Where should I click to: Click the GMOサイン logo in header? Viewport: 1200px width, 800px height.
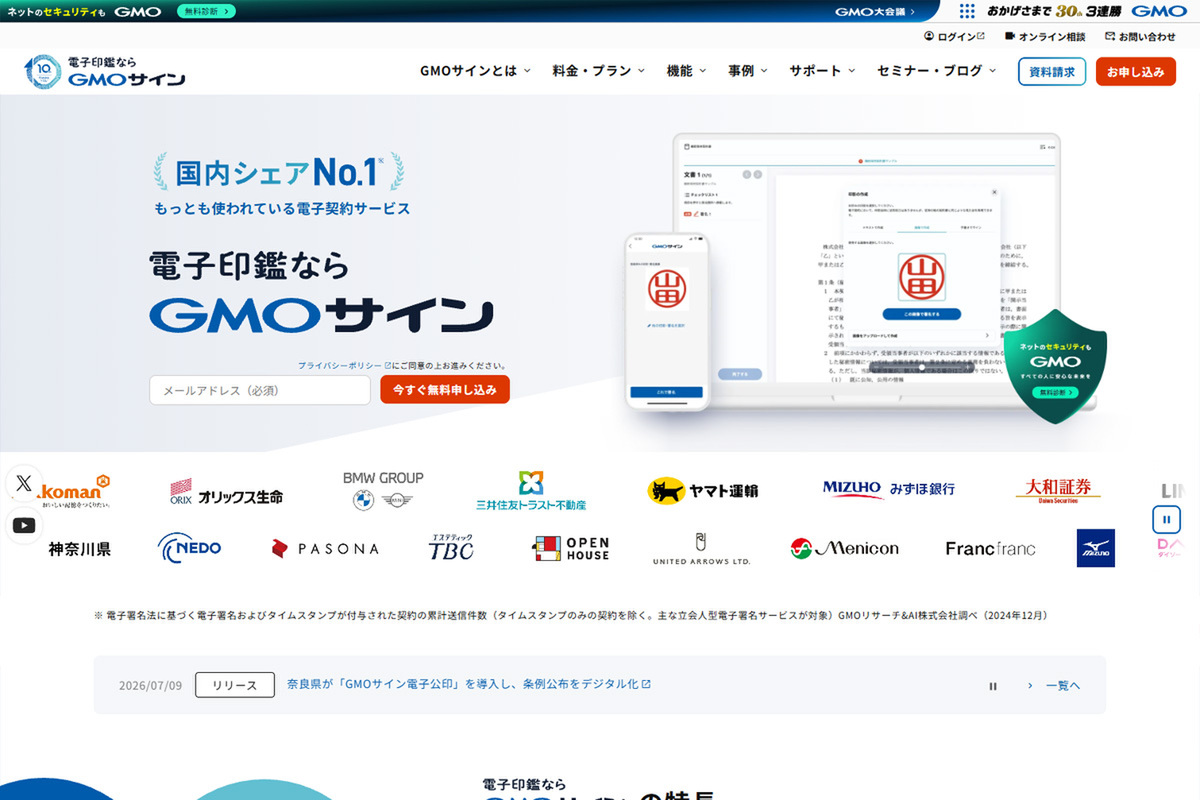(105, 71)
